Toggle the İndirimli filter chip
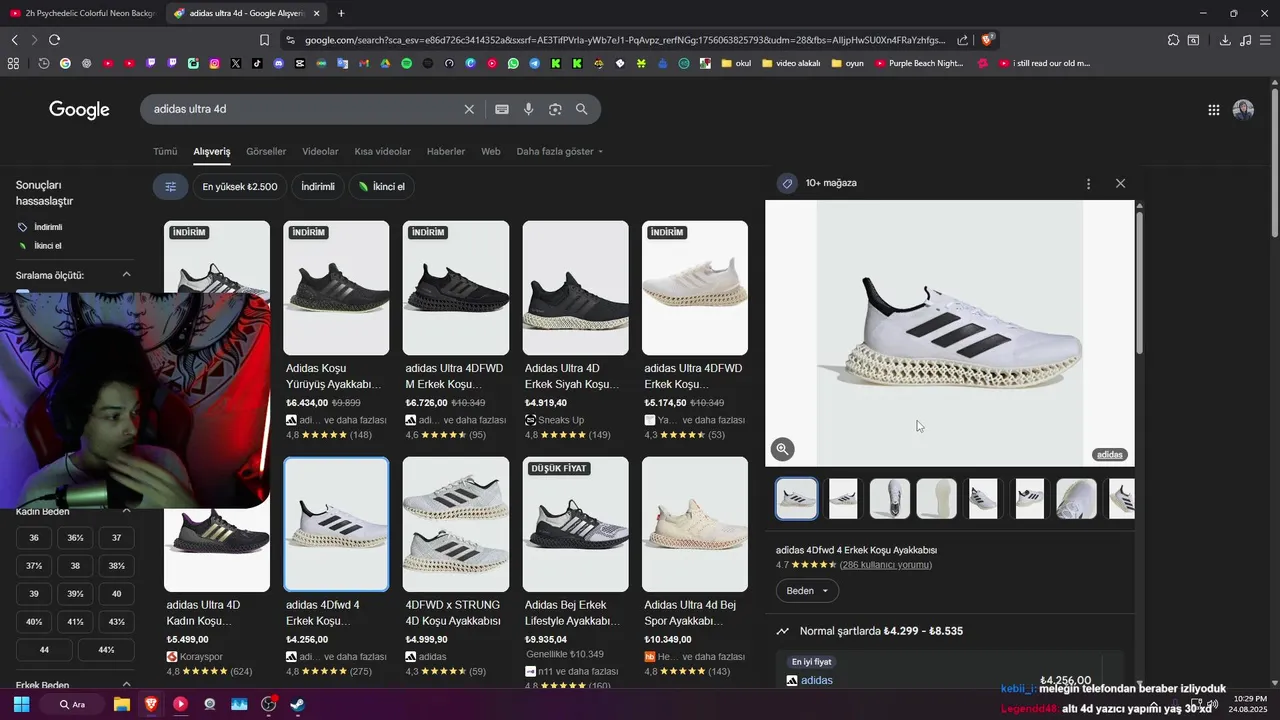The image size is (1280, 720). pos(318,186)
